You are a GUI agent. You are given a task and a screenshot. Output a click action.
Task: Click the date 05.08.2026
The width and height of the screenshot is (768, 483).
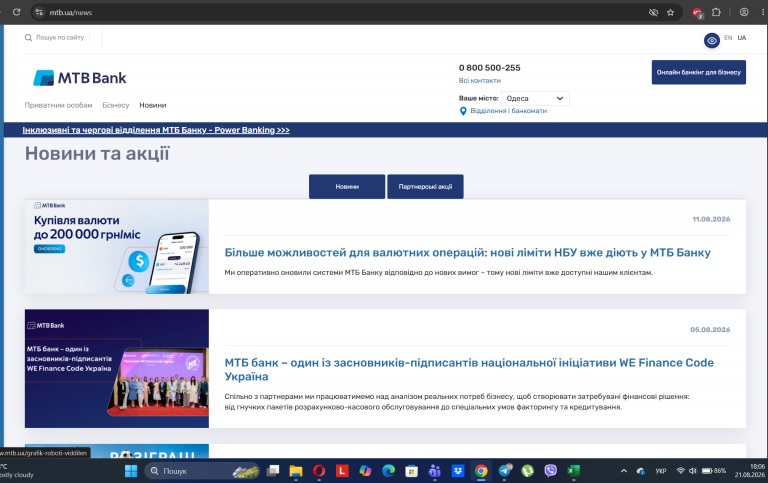click(710, 330)
